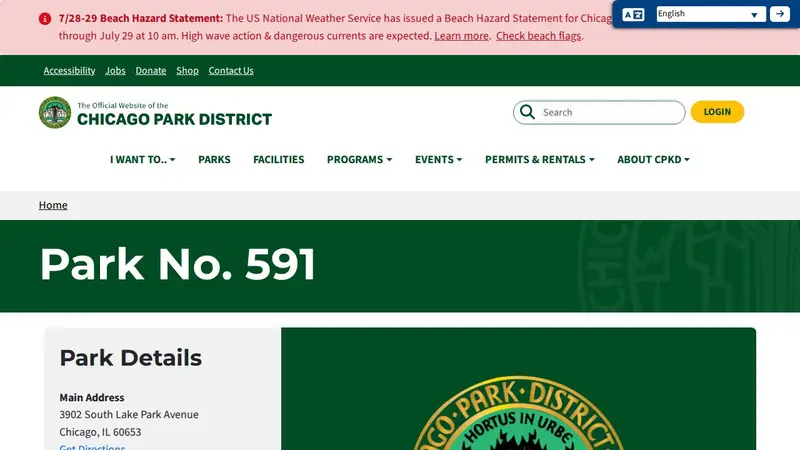Open the Donate link
The width and height of the screenshot is (800, 450).
click(151, 70)
